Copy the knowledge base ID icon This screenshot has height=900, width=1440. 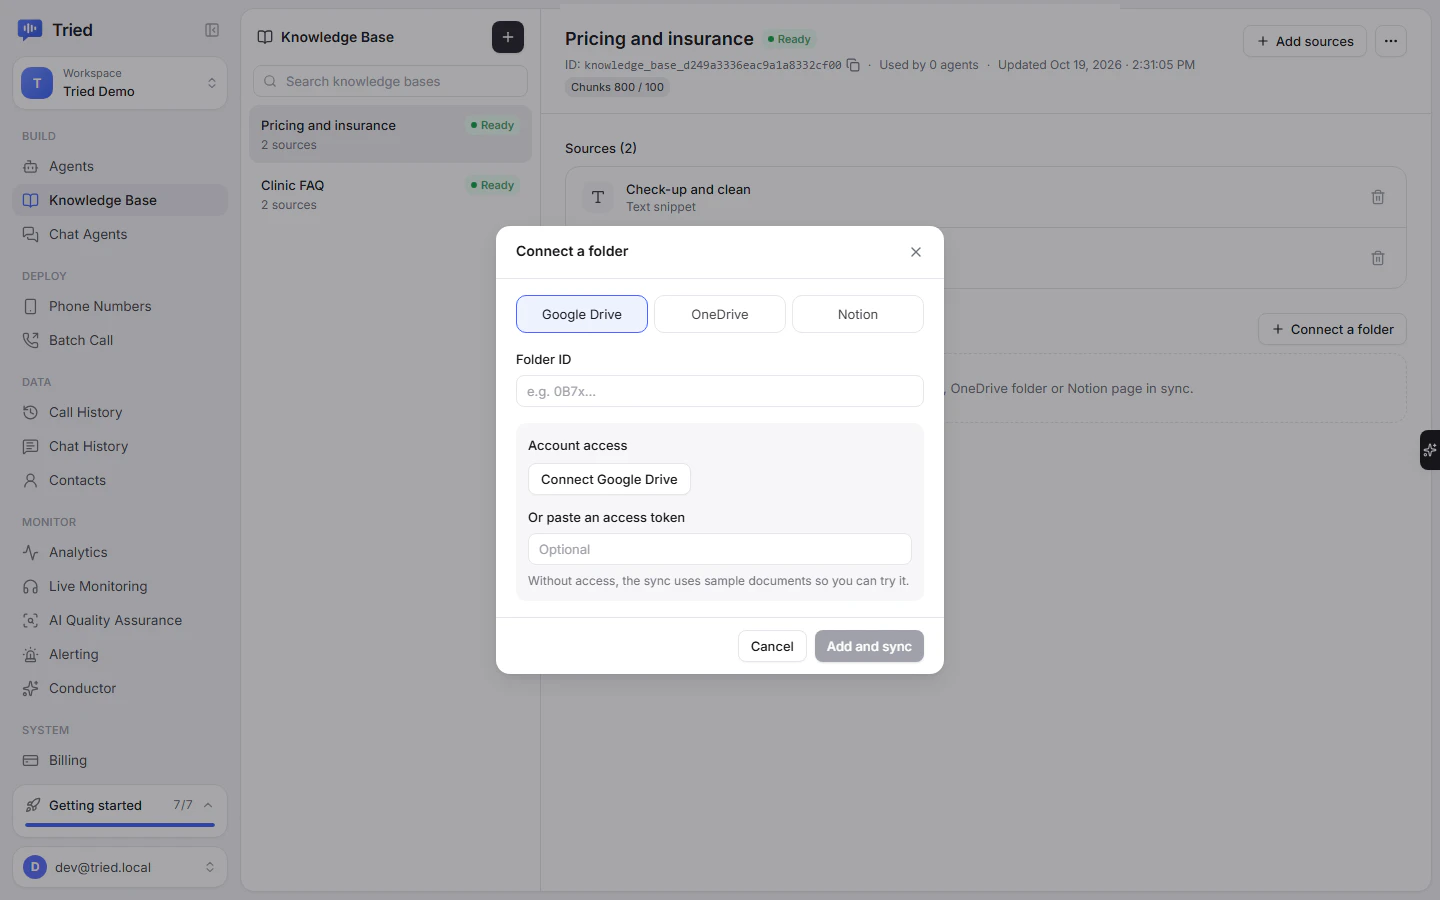853,65
